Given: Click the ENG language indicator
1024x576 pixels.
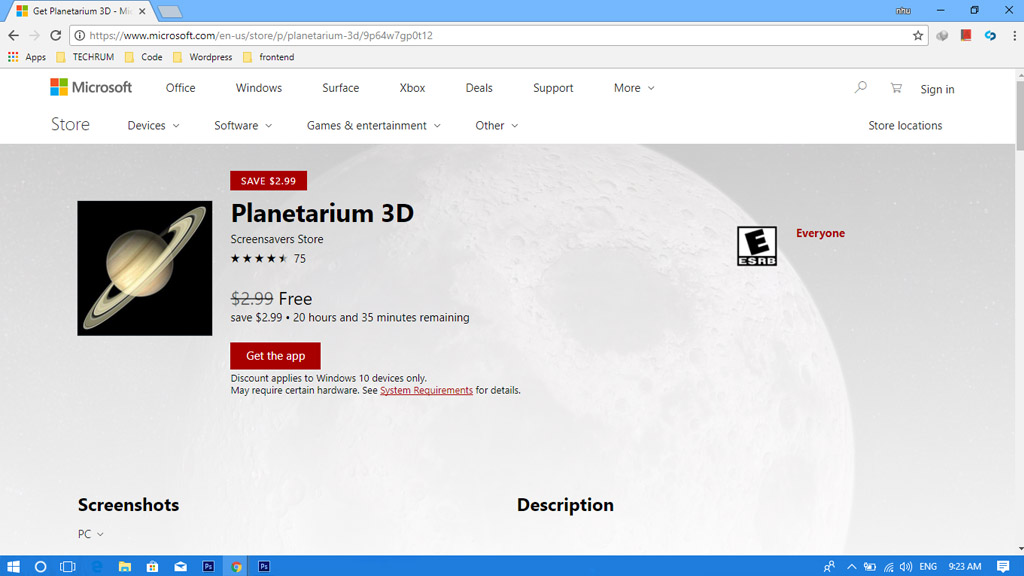Looking at the screenshot, I should point(928,566).
